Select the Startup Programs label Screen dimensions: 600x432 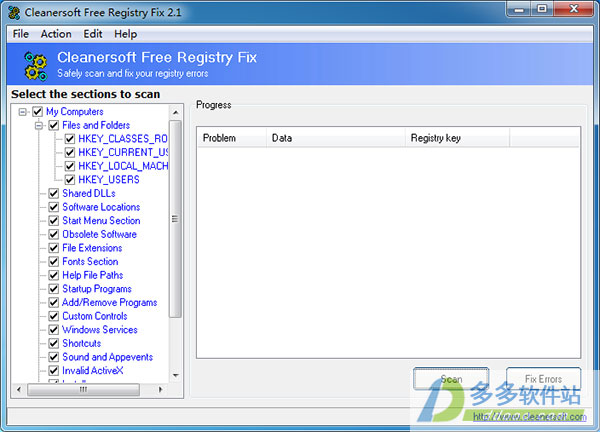click(x=97, y=289)
